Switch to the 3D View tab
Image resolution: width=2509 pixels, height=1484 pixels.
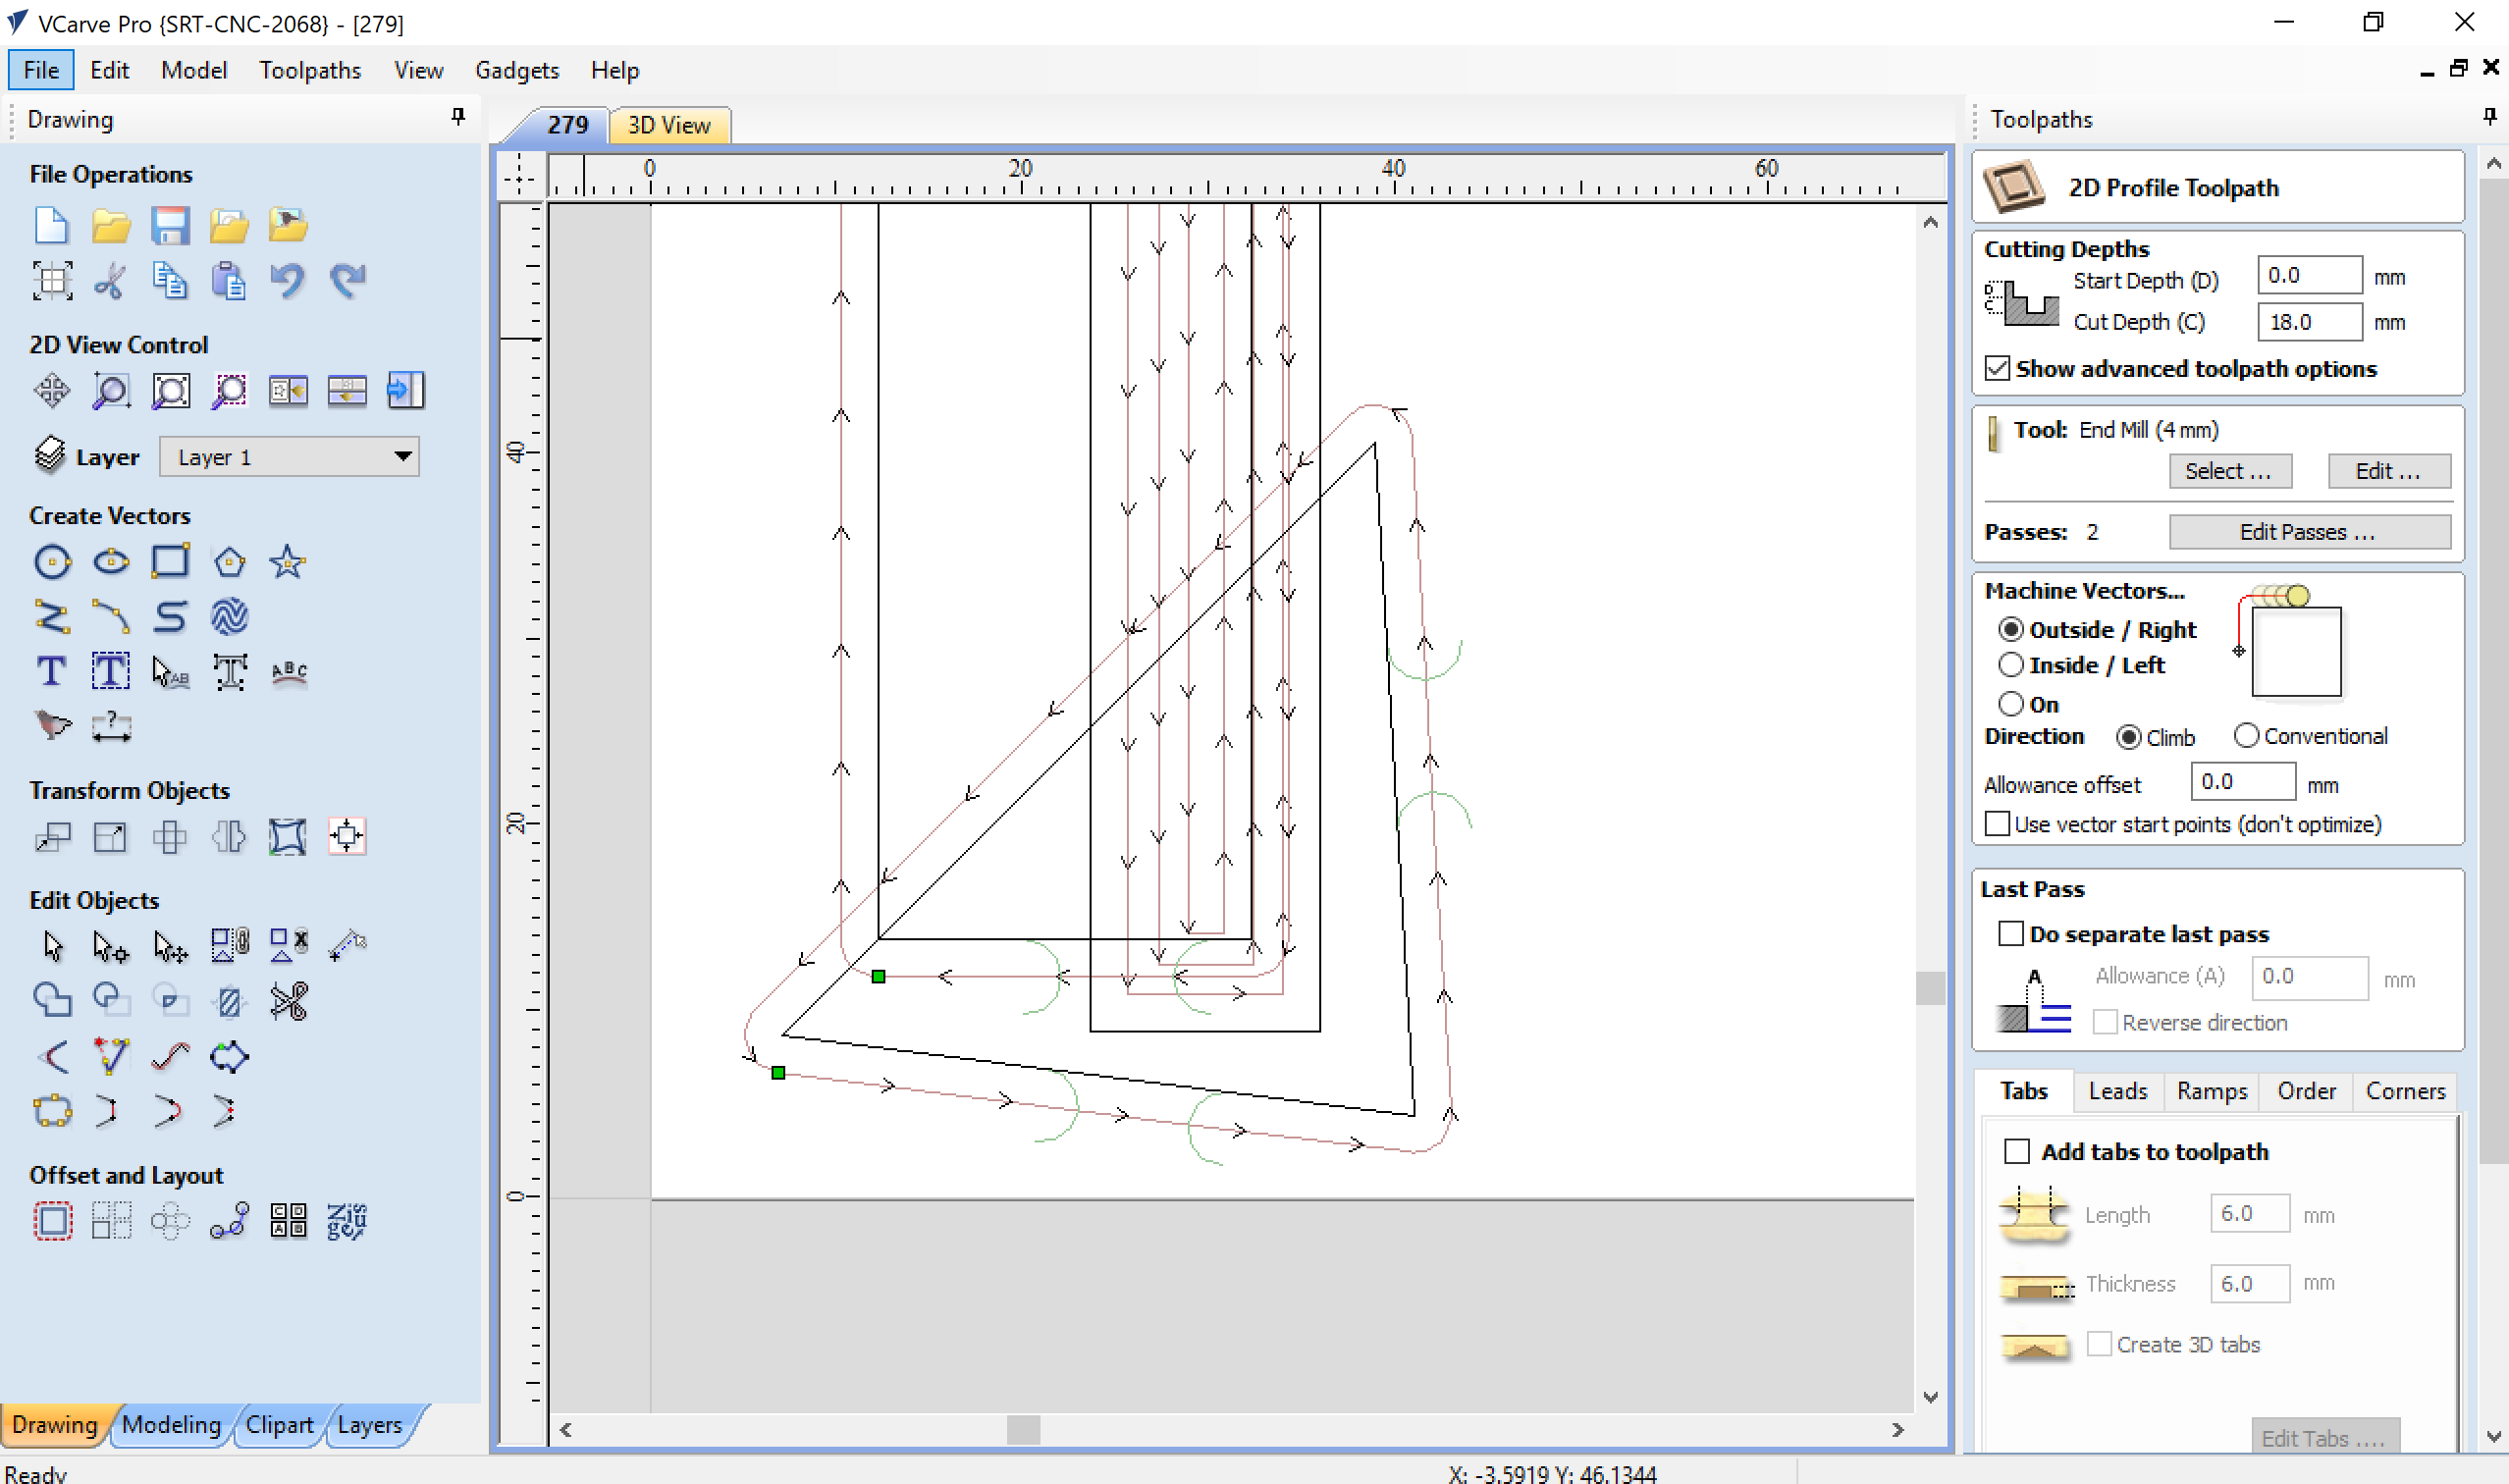coord(669,125)
